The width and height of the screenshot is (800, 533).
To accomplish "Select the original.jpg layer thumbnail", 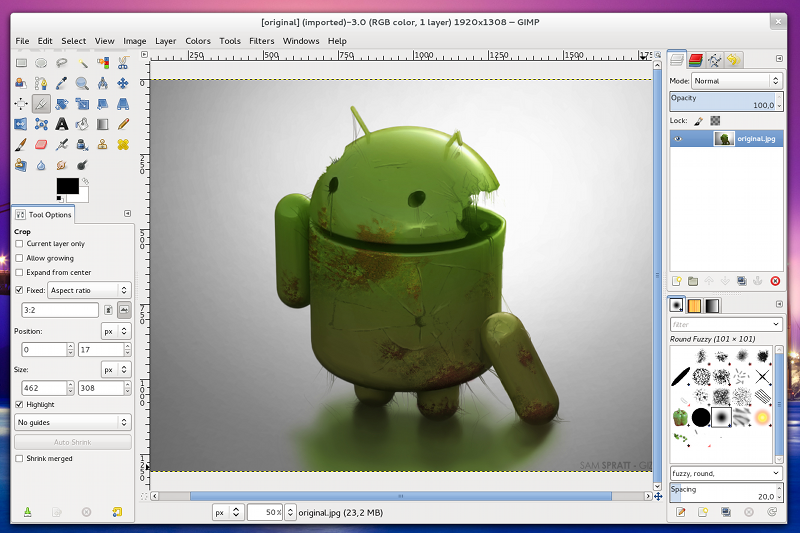I will tap(723, 139).
